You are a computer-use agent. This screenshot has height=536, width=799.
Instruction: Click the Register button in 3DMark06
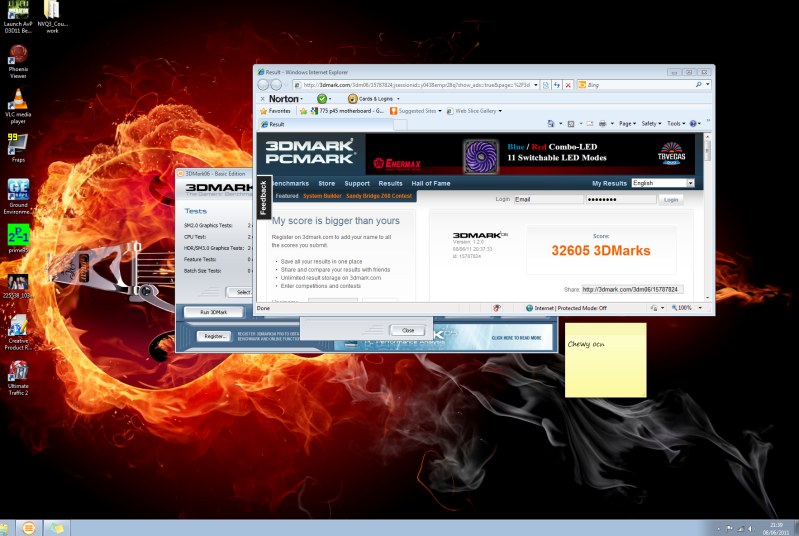pos(215,336)
